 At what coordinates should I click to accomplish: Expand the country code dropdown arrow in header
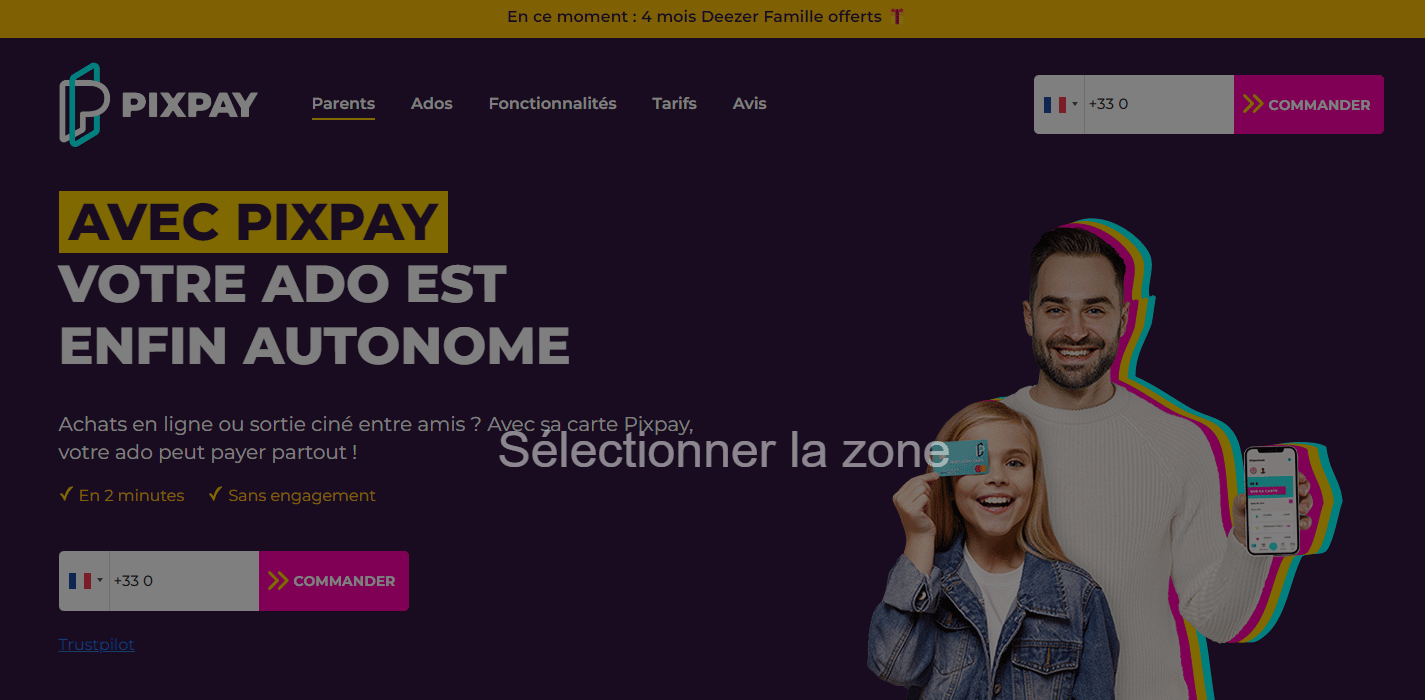pyautogui.click(x=1075, y=104)
